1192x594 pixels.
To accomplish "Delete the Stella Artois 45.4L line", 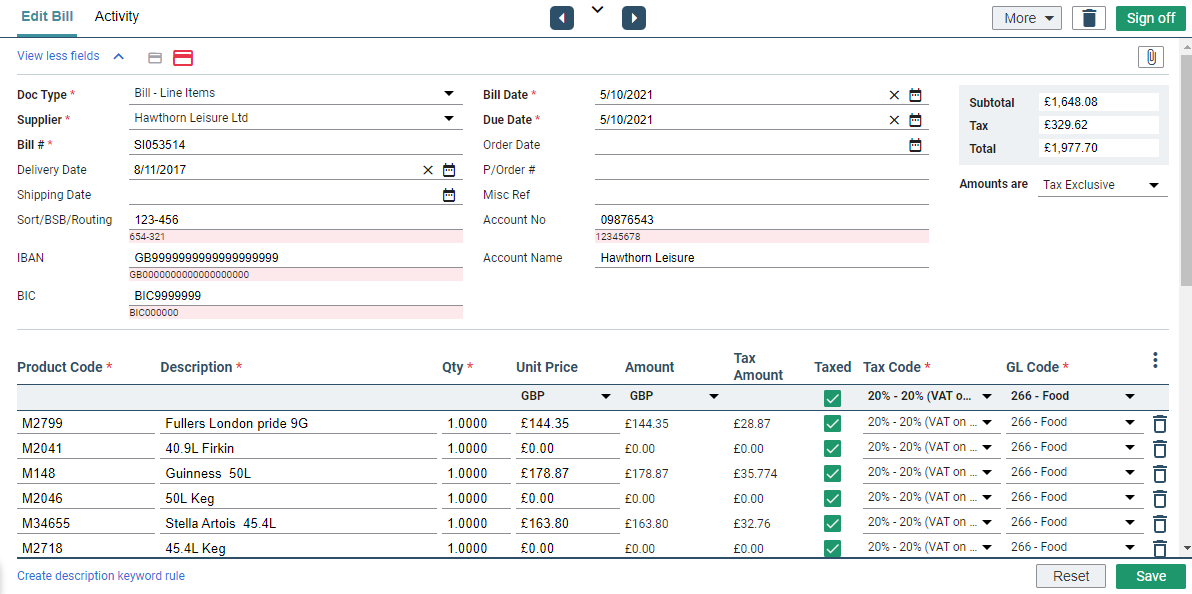I will point(1159,524).
